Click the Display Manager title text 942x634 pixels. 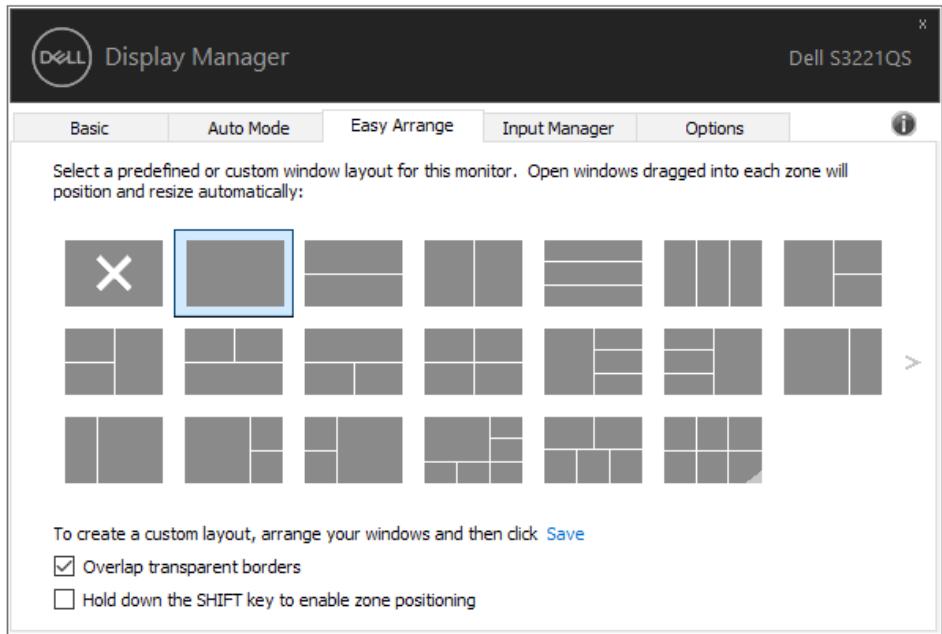tap(197, 57)
